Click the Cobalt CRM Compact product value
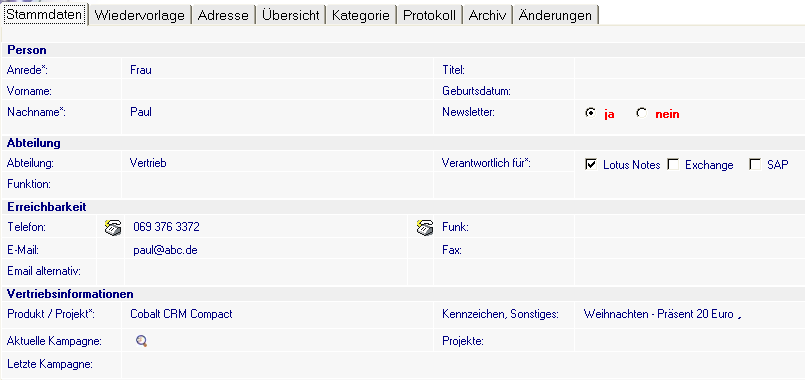 pyautogui.click(x=181, y=314)
